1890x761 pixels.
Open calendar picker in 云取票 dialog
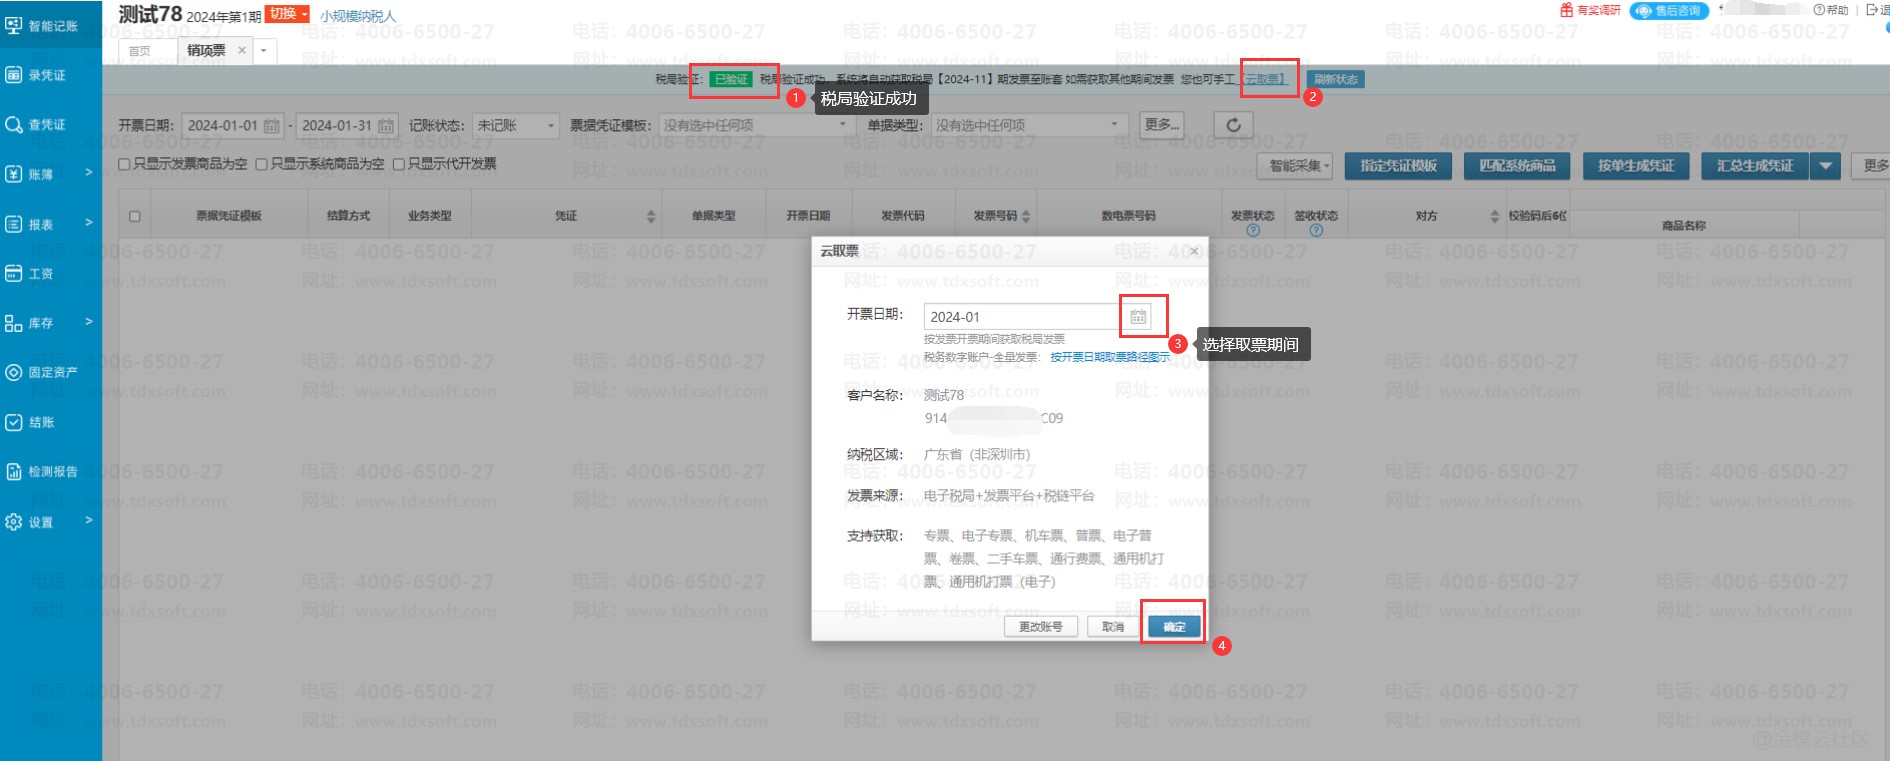pyautogui.click(x=1138, y=317)
